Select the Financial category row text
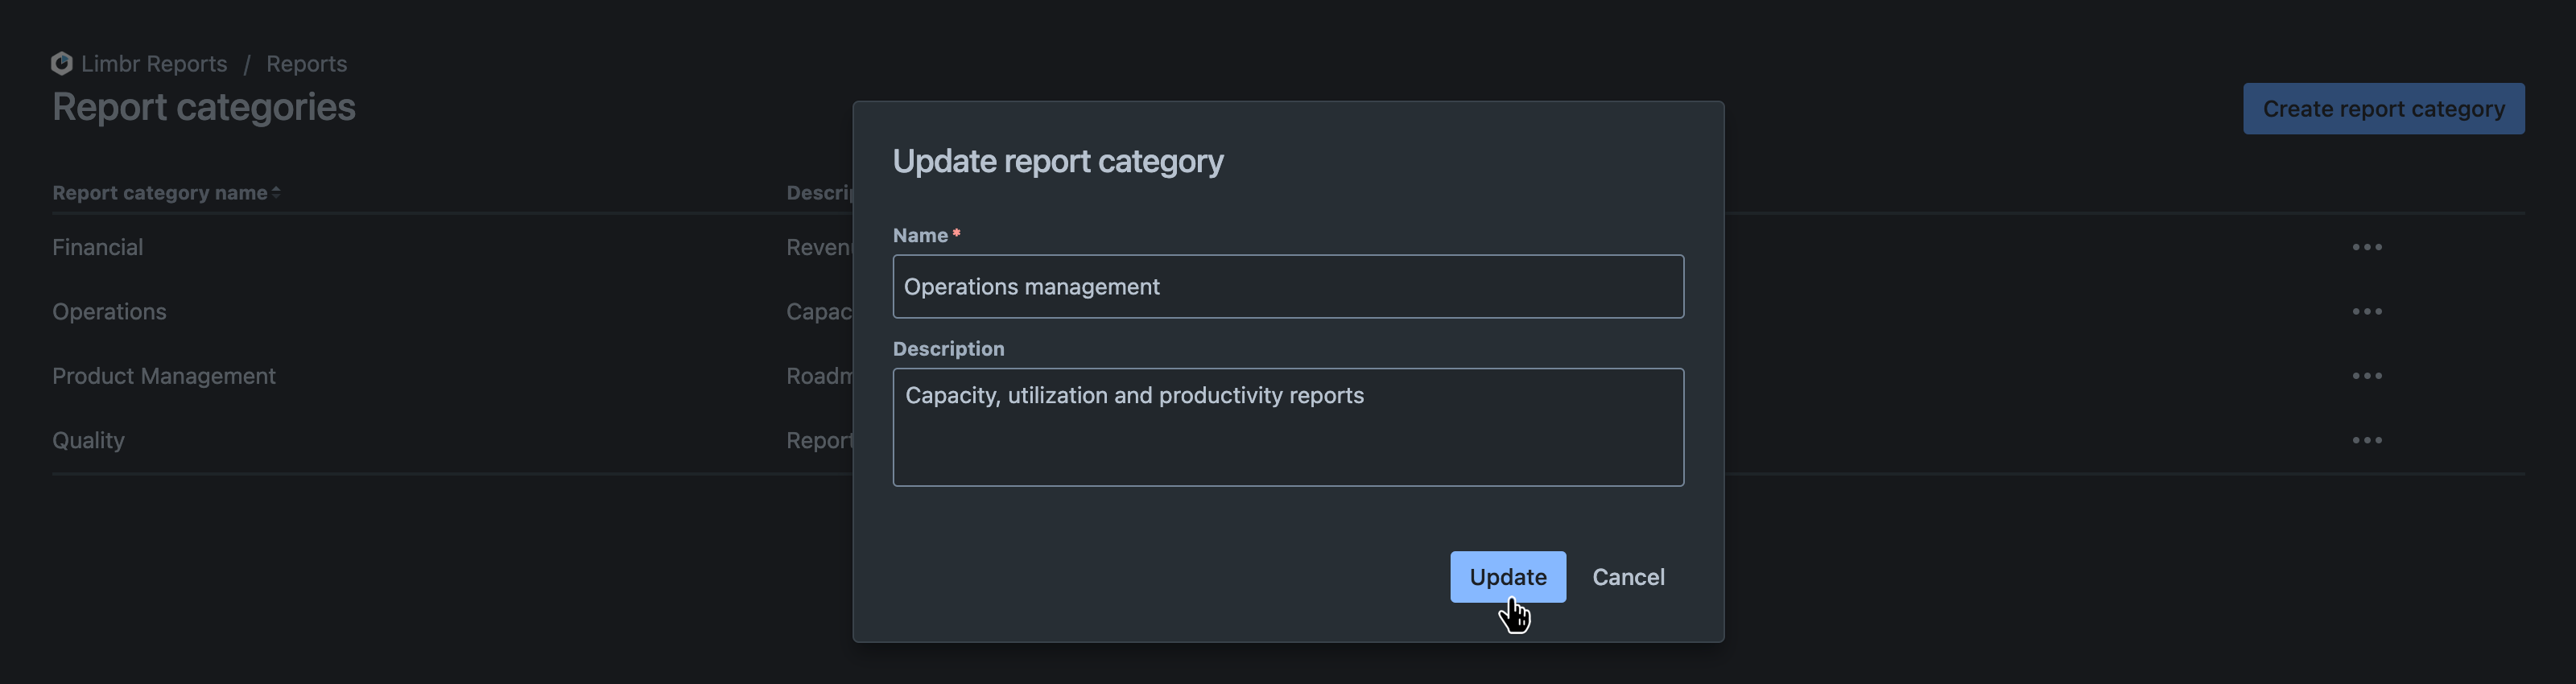The height and width of the screenshot is (684, 2576). coord(97,247)
